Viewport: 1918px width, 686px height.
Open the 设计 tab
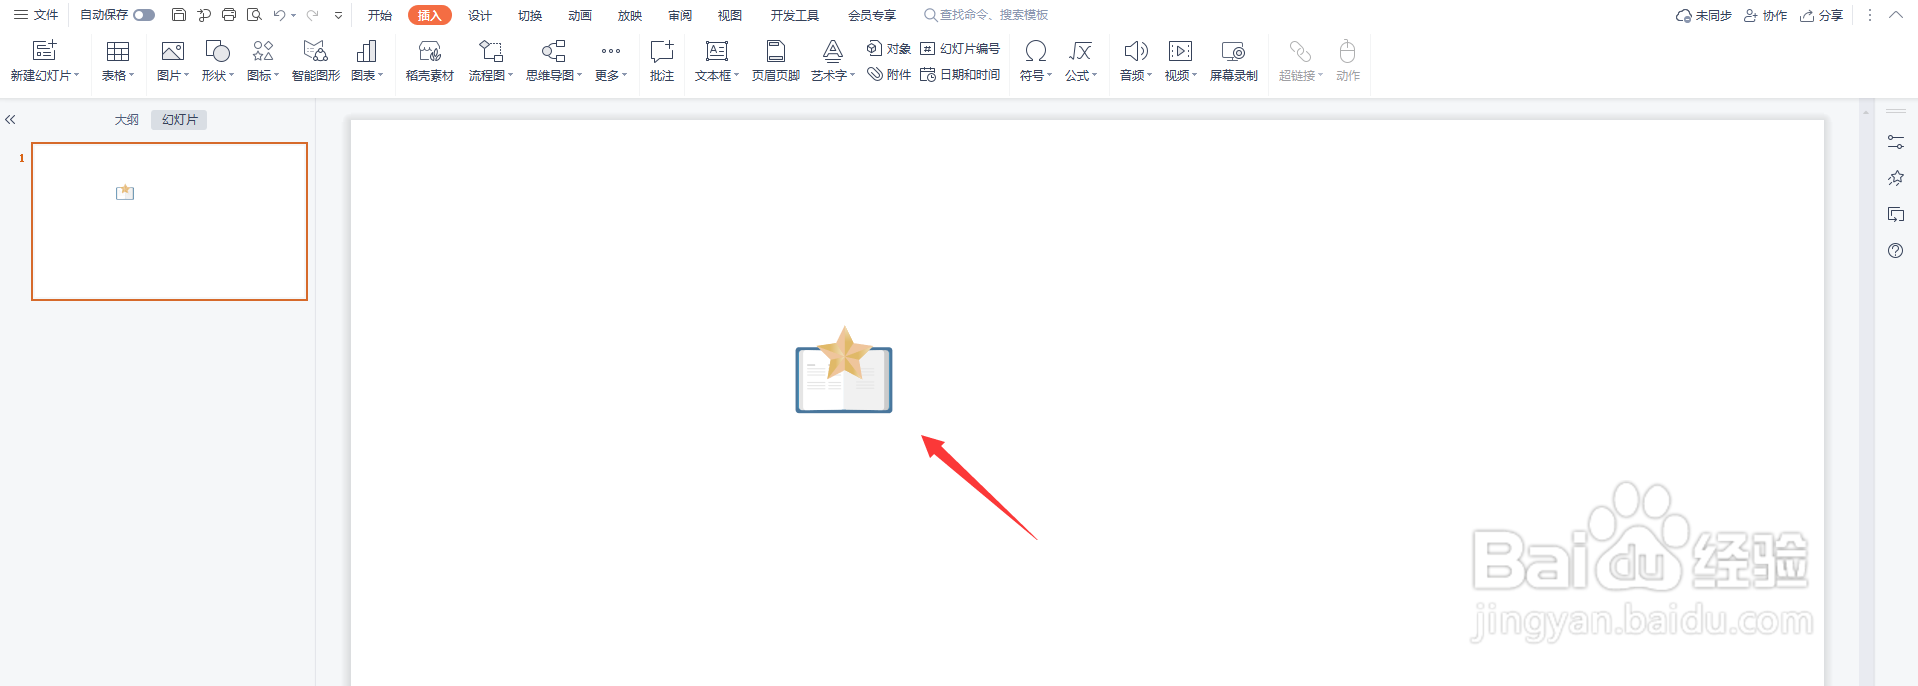(480, 15)
